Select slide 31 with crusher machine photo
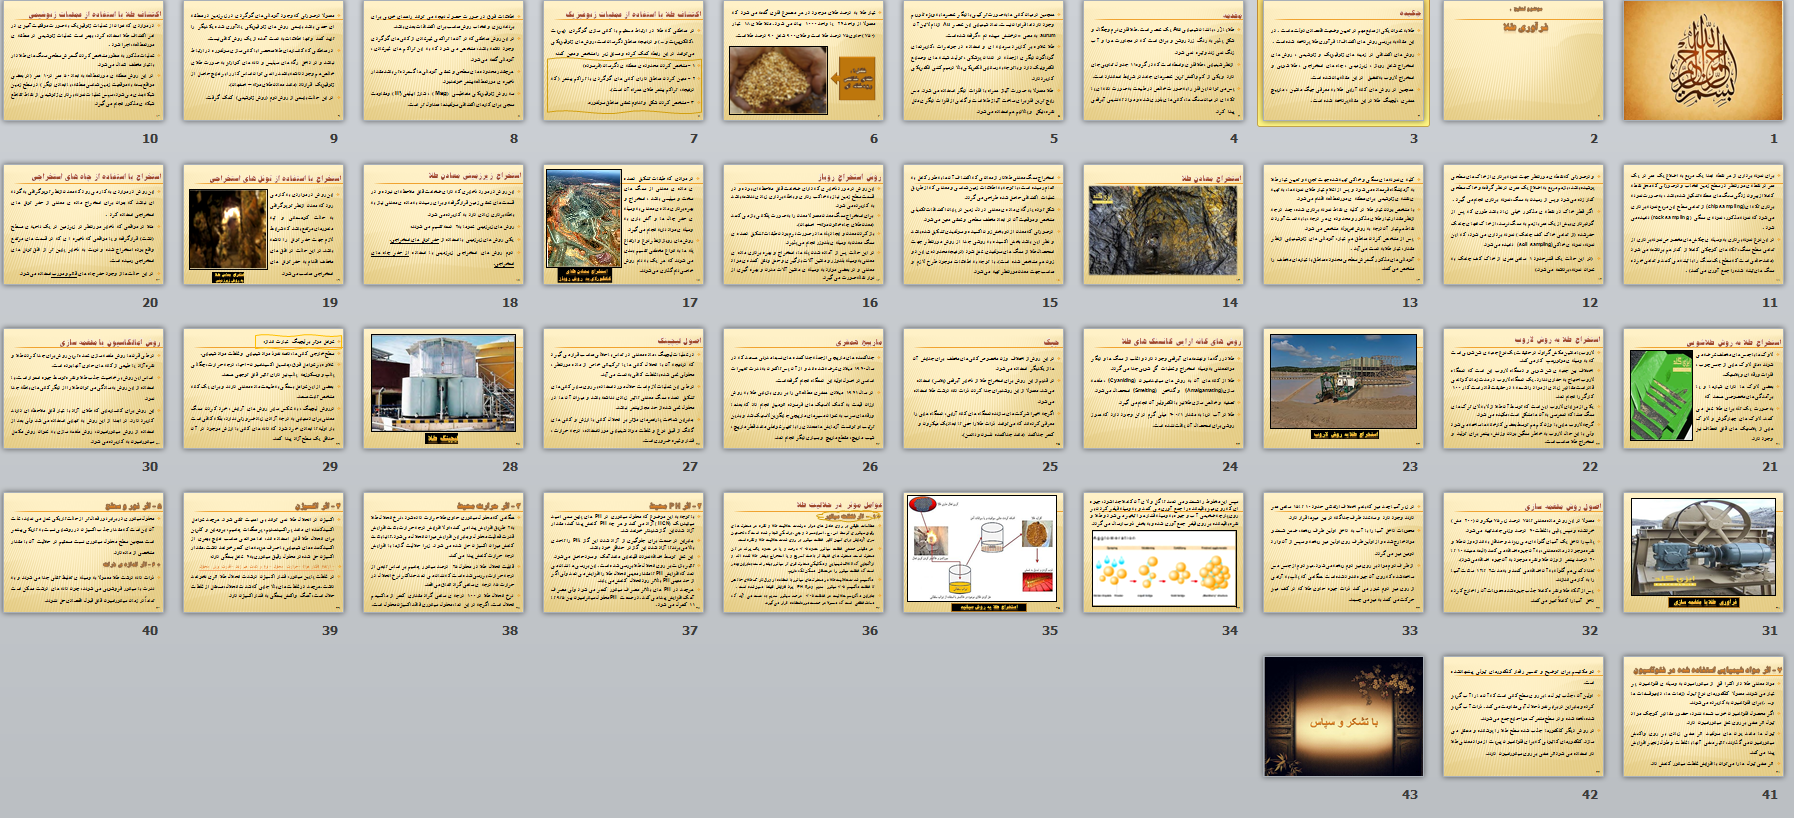This screenshot has width=1794, height=818. [1703, 553]
